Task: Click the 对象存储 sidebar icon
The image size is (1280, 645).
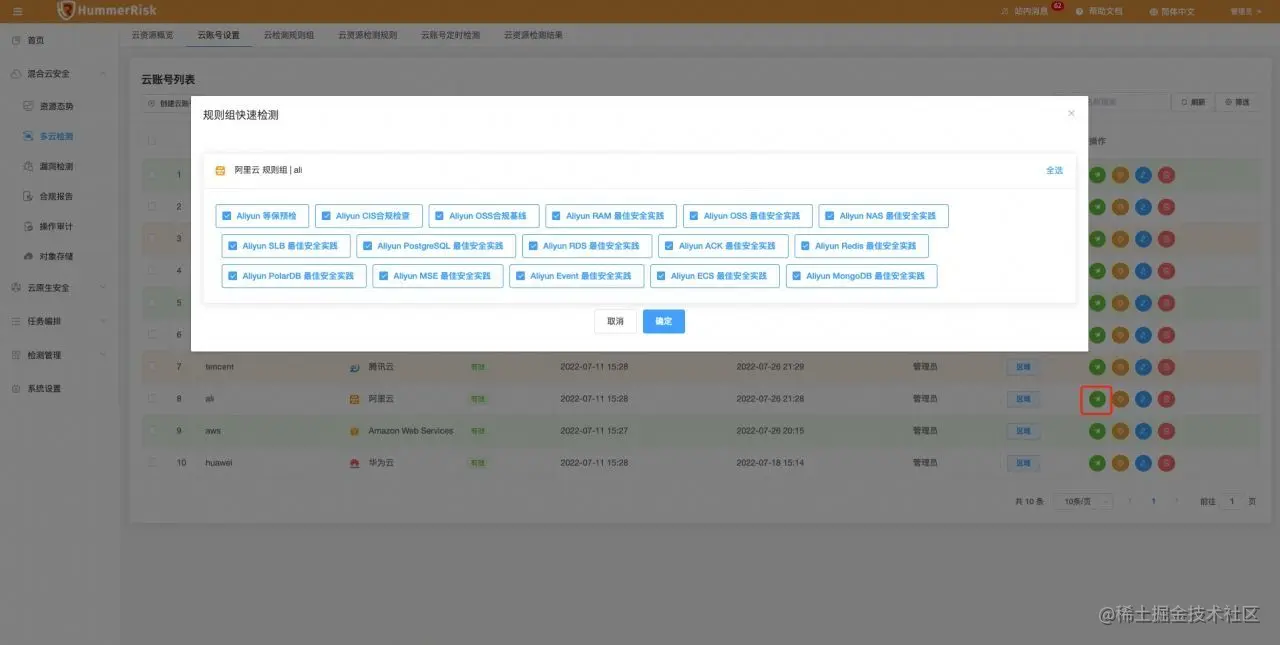Action: click(x=29, y=256)
